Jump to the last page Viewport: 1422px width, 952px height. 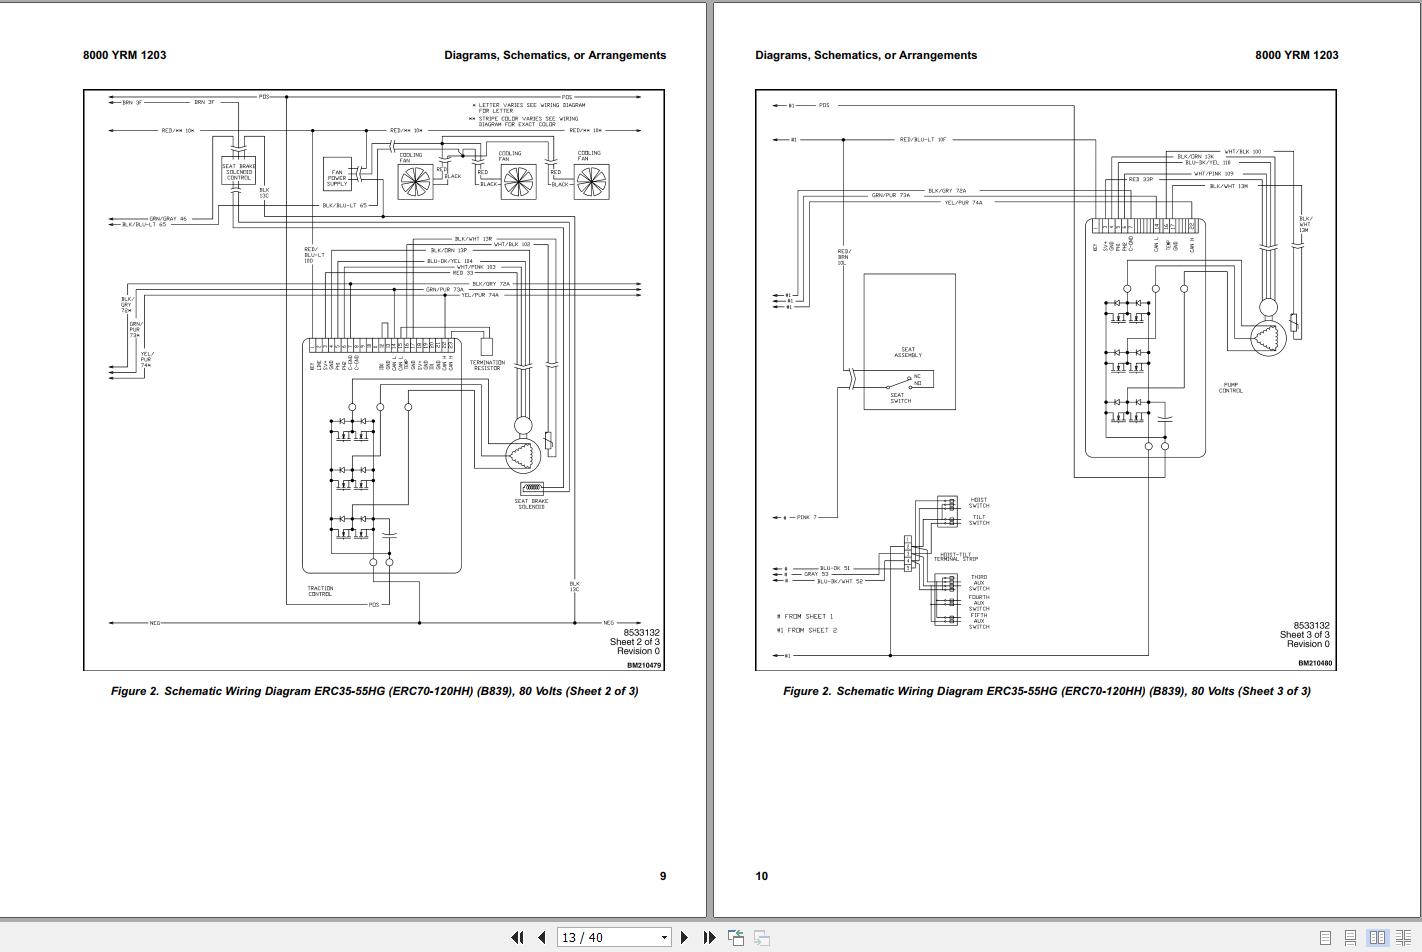click(x=709, y=937)
